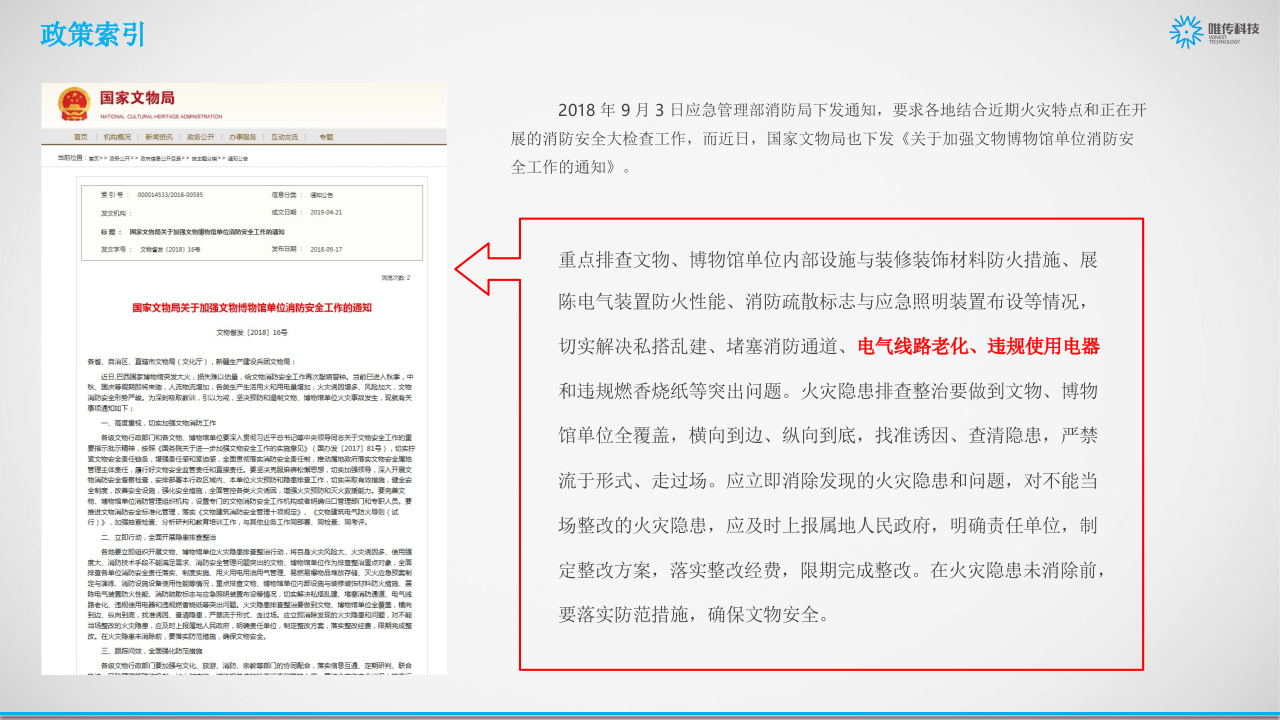The height and width of the screenshot is (720, 1280).
Task: Click the 通知公告 breadcrumb link
Action: click(238, 158)
